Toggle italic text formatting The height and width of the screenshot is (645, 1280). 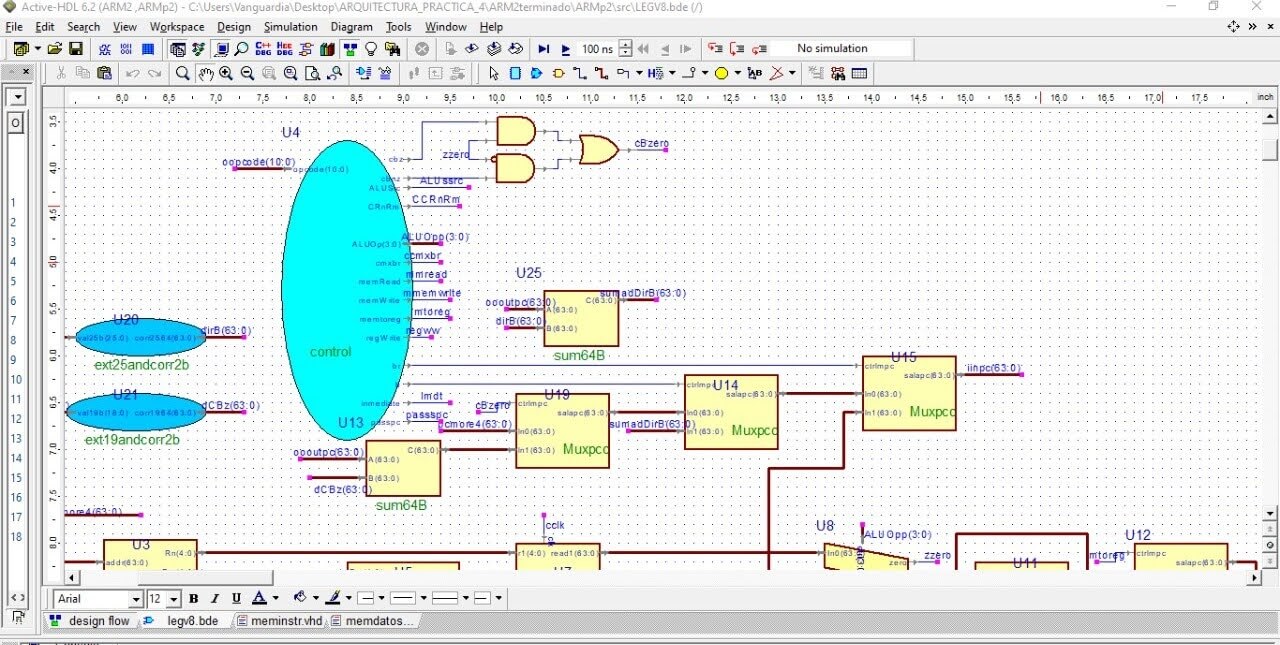[x=214, y=598]
